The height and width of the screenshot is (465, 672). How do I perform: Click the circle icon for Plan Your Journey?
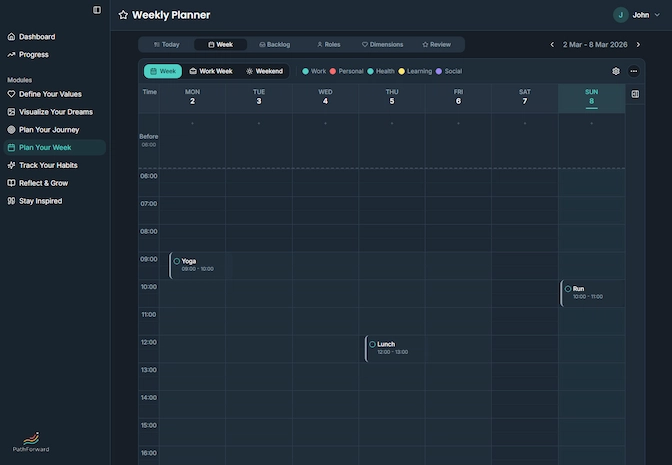pos(12,129)
